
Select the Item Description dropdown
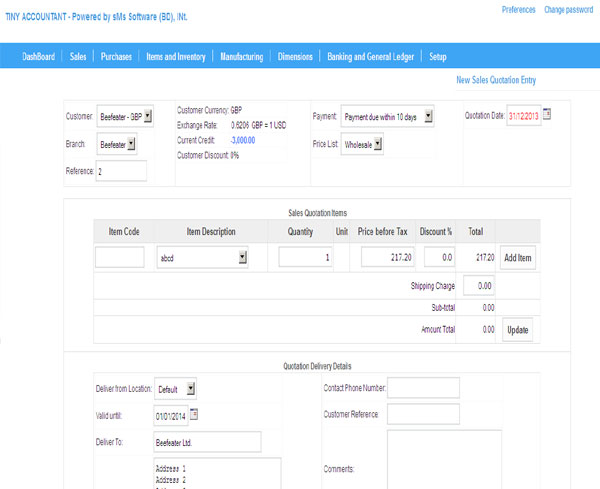pos(203,258)
